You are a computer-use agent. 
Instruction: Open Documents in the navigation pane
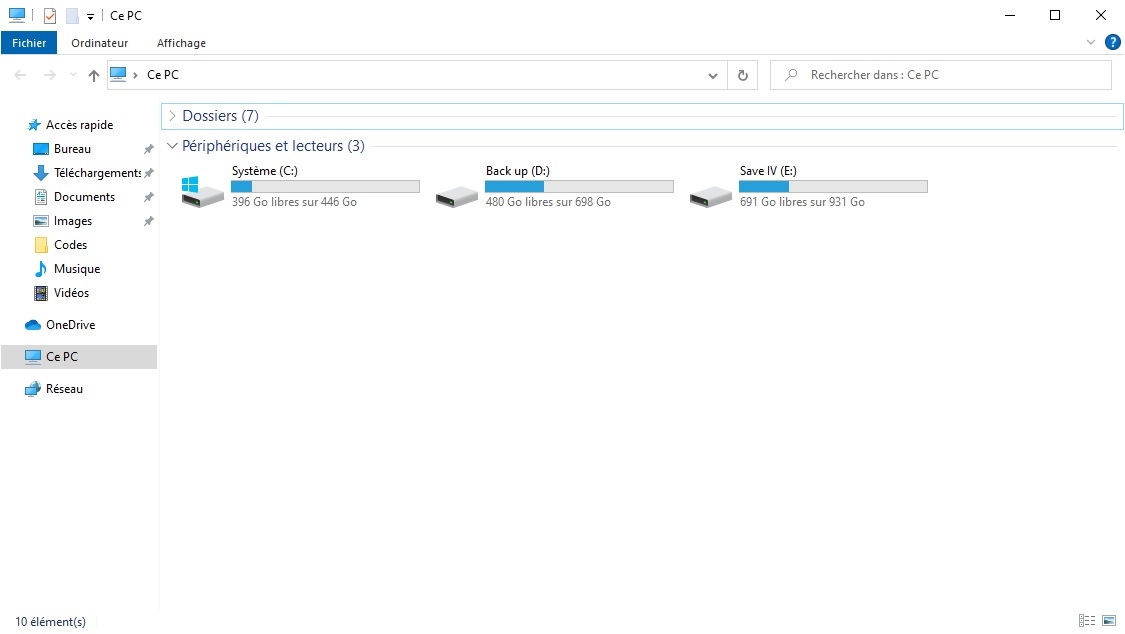tap(84, 197)
